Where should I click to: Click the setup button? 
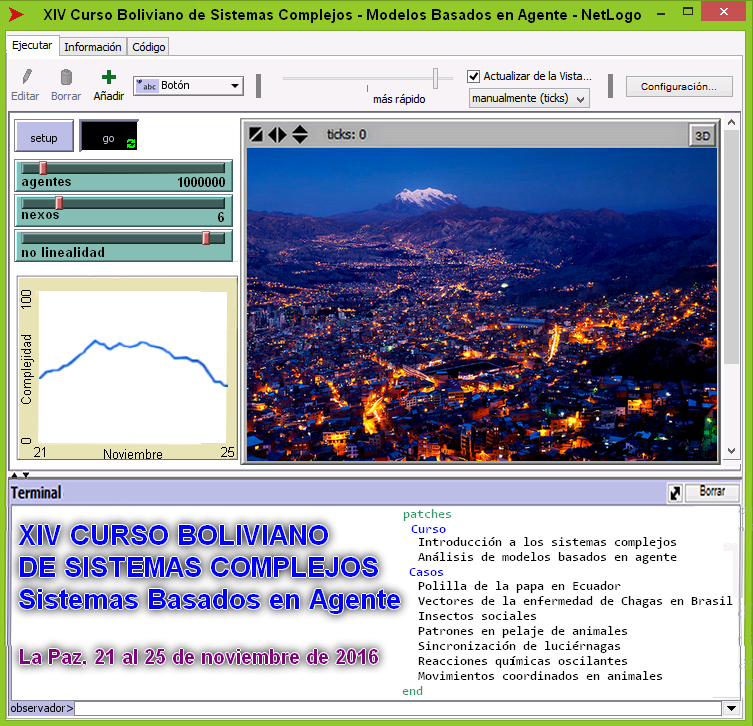coord(44,138)
